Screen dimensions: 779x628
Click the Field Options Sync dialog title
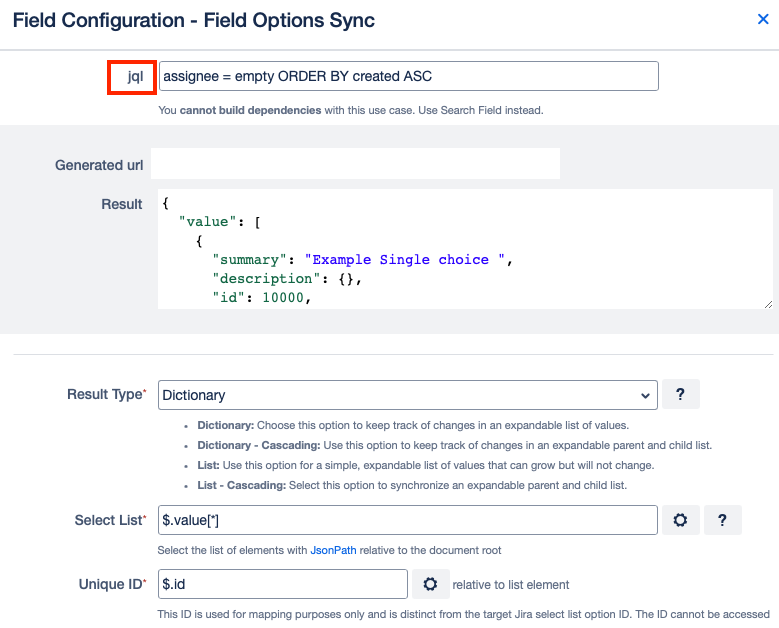[x=193, y=20]
